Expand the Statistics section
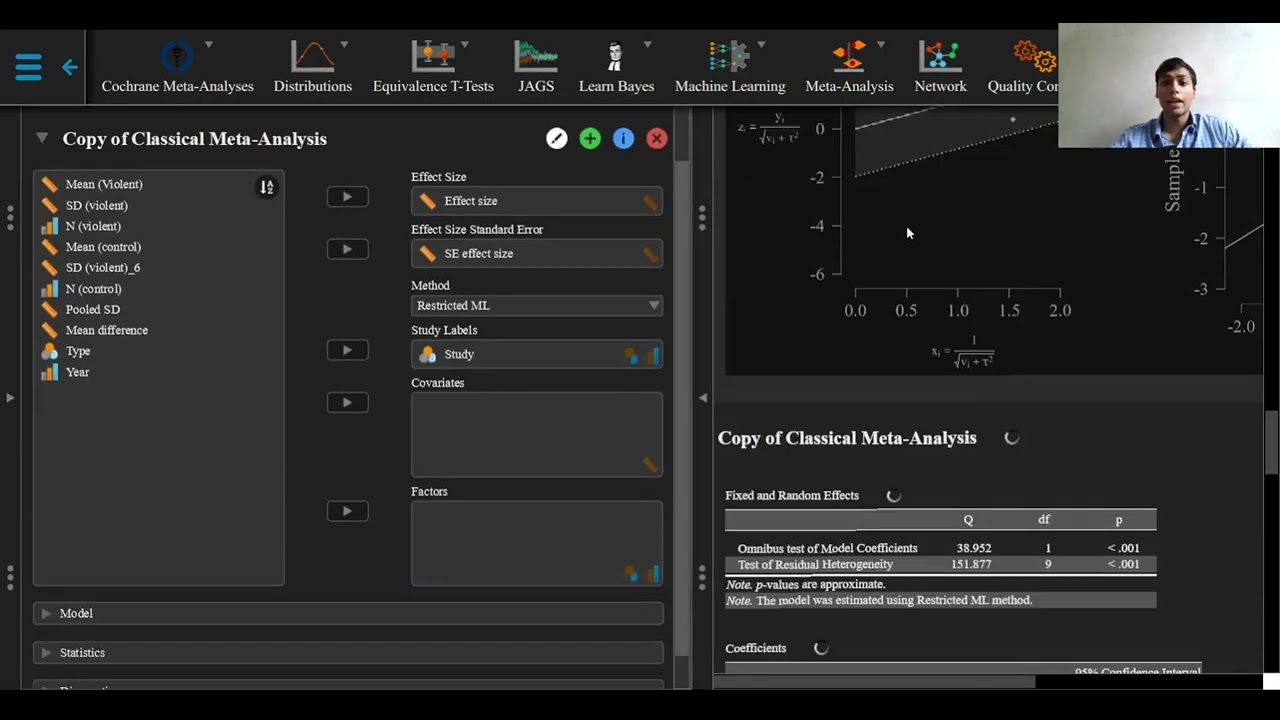 [x=348, y=652]
